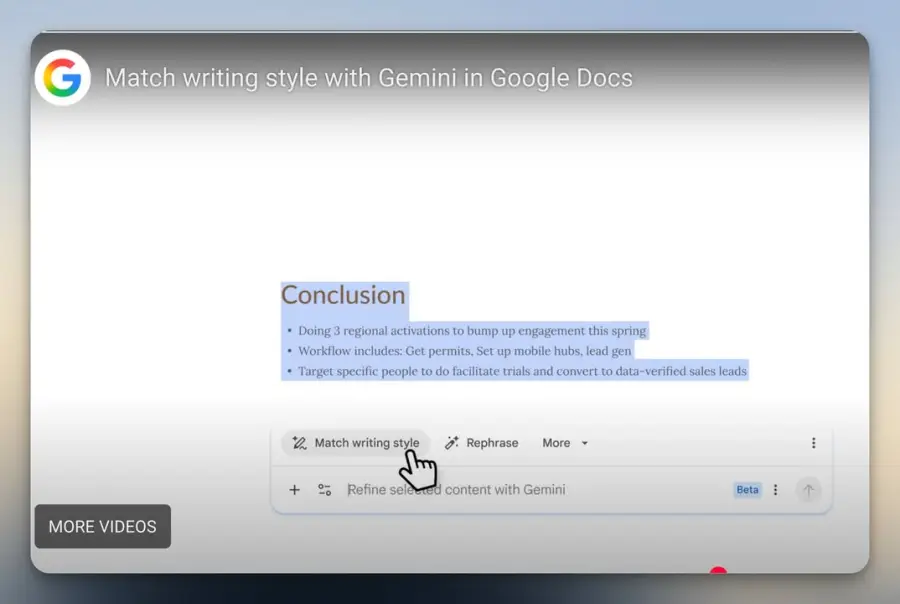Image resolution: width=900 pixels, height=604 pixels.
Task: Click the send up-arrow button
Action: (x=808, y=490)
